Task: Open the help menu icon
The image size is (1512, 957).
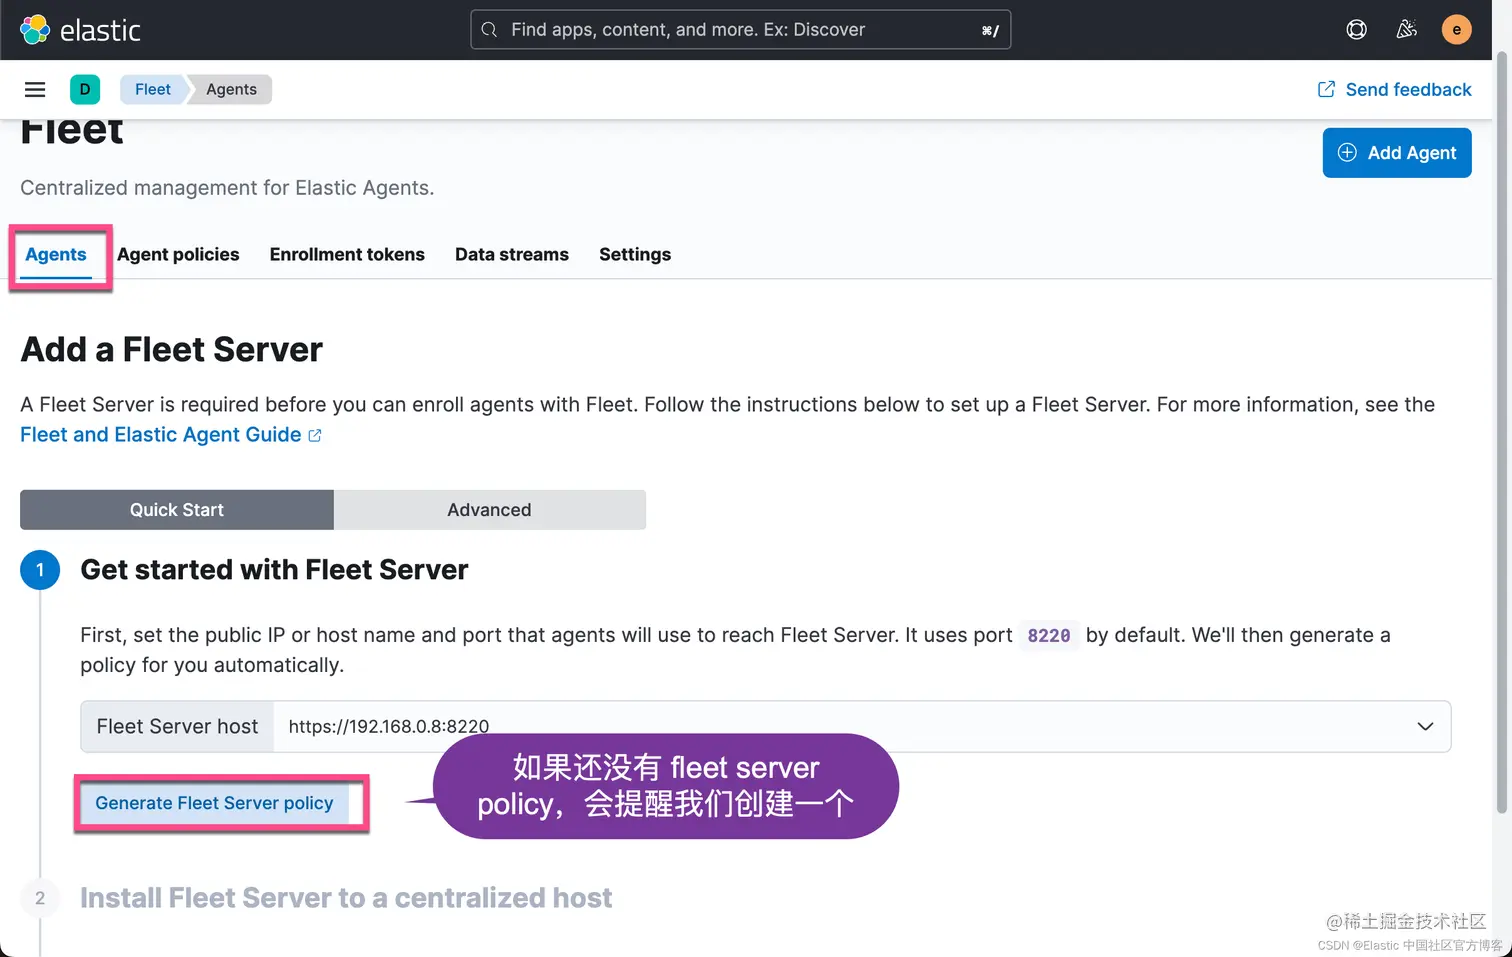Action: (x=1356, y=30)
